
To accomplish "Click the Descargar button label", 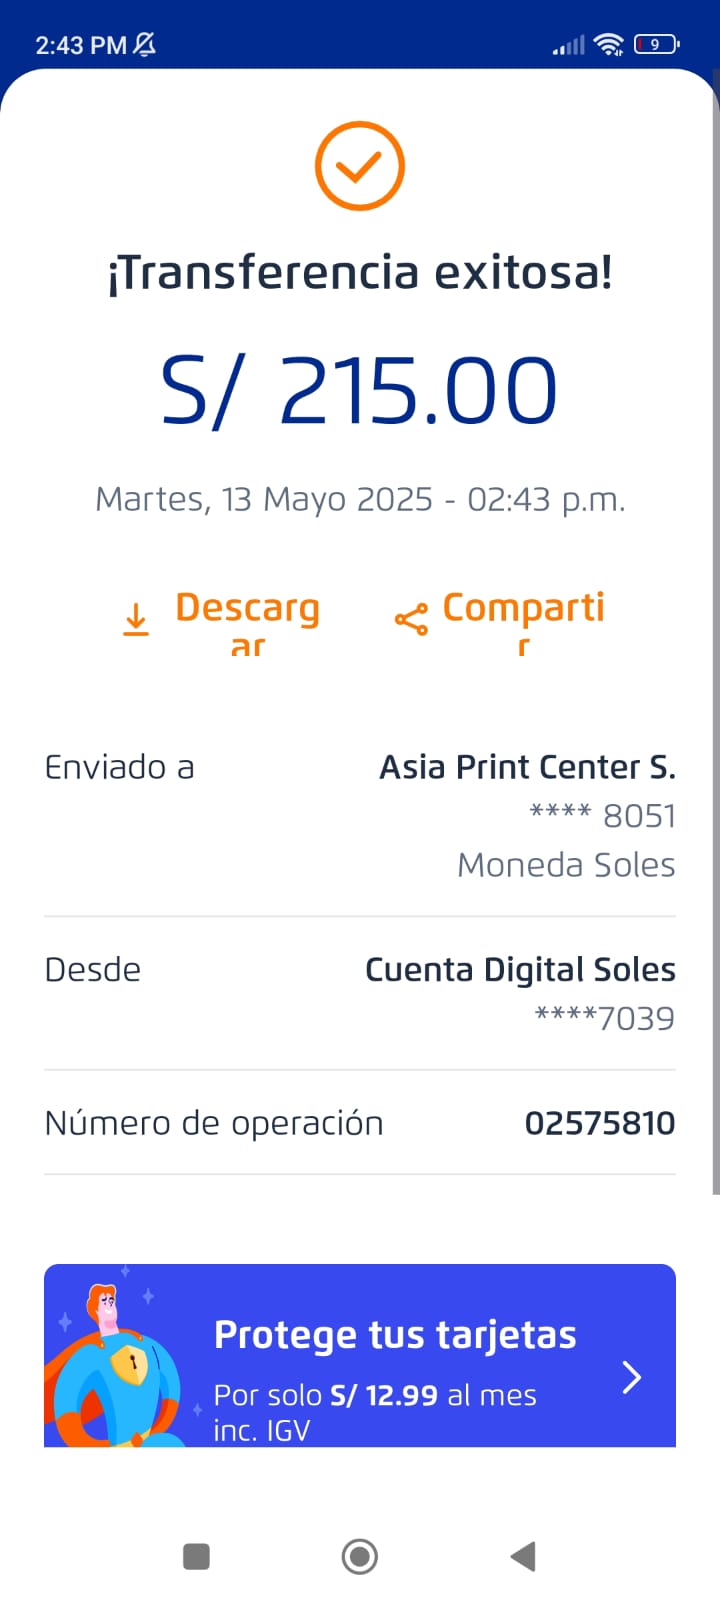I will (x=247, y=608).
